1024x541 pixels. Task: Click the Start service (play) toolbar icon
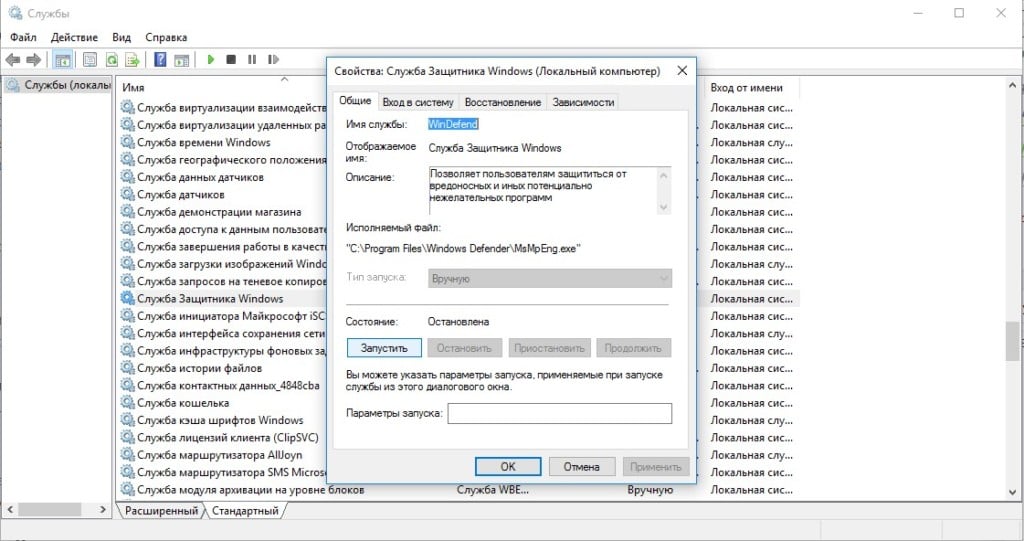(x=211, y=60)
